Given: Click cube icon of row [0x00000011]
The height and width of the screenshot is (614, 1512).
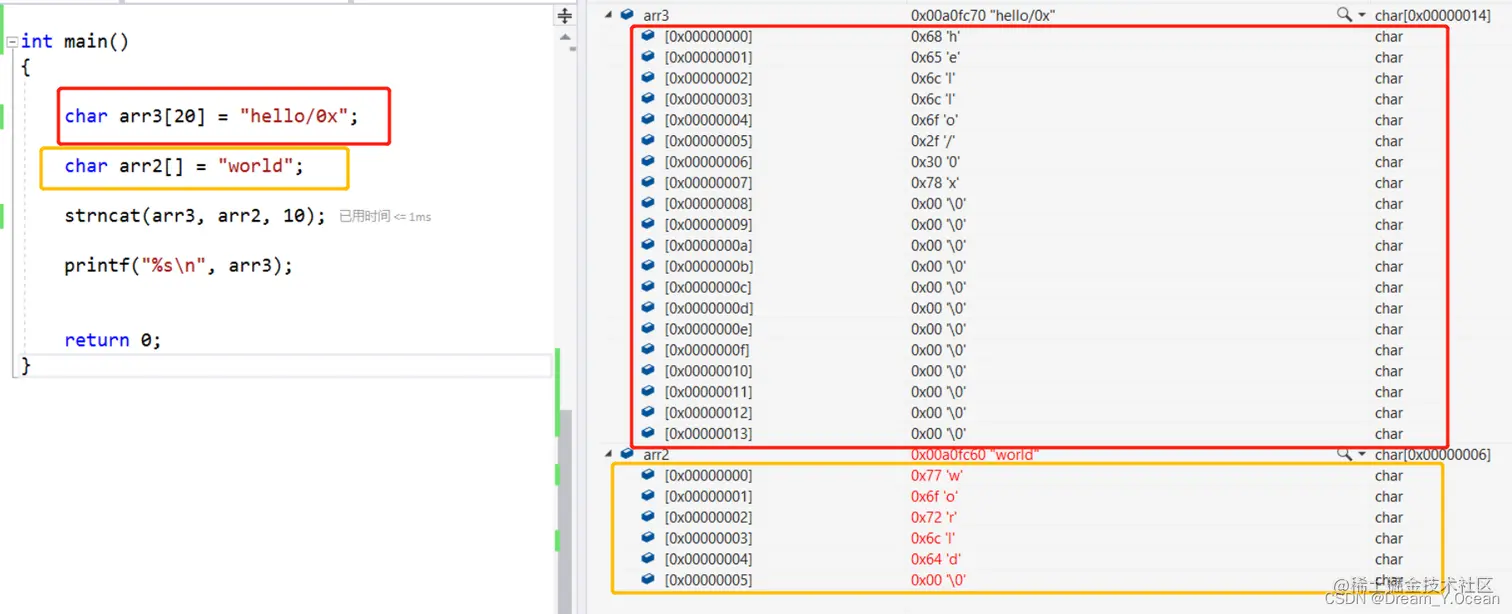Looking at the screenshot, I should pos(648,392).
